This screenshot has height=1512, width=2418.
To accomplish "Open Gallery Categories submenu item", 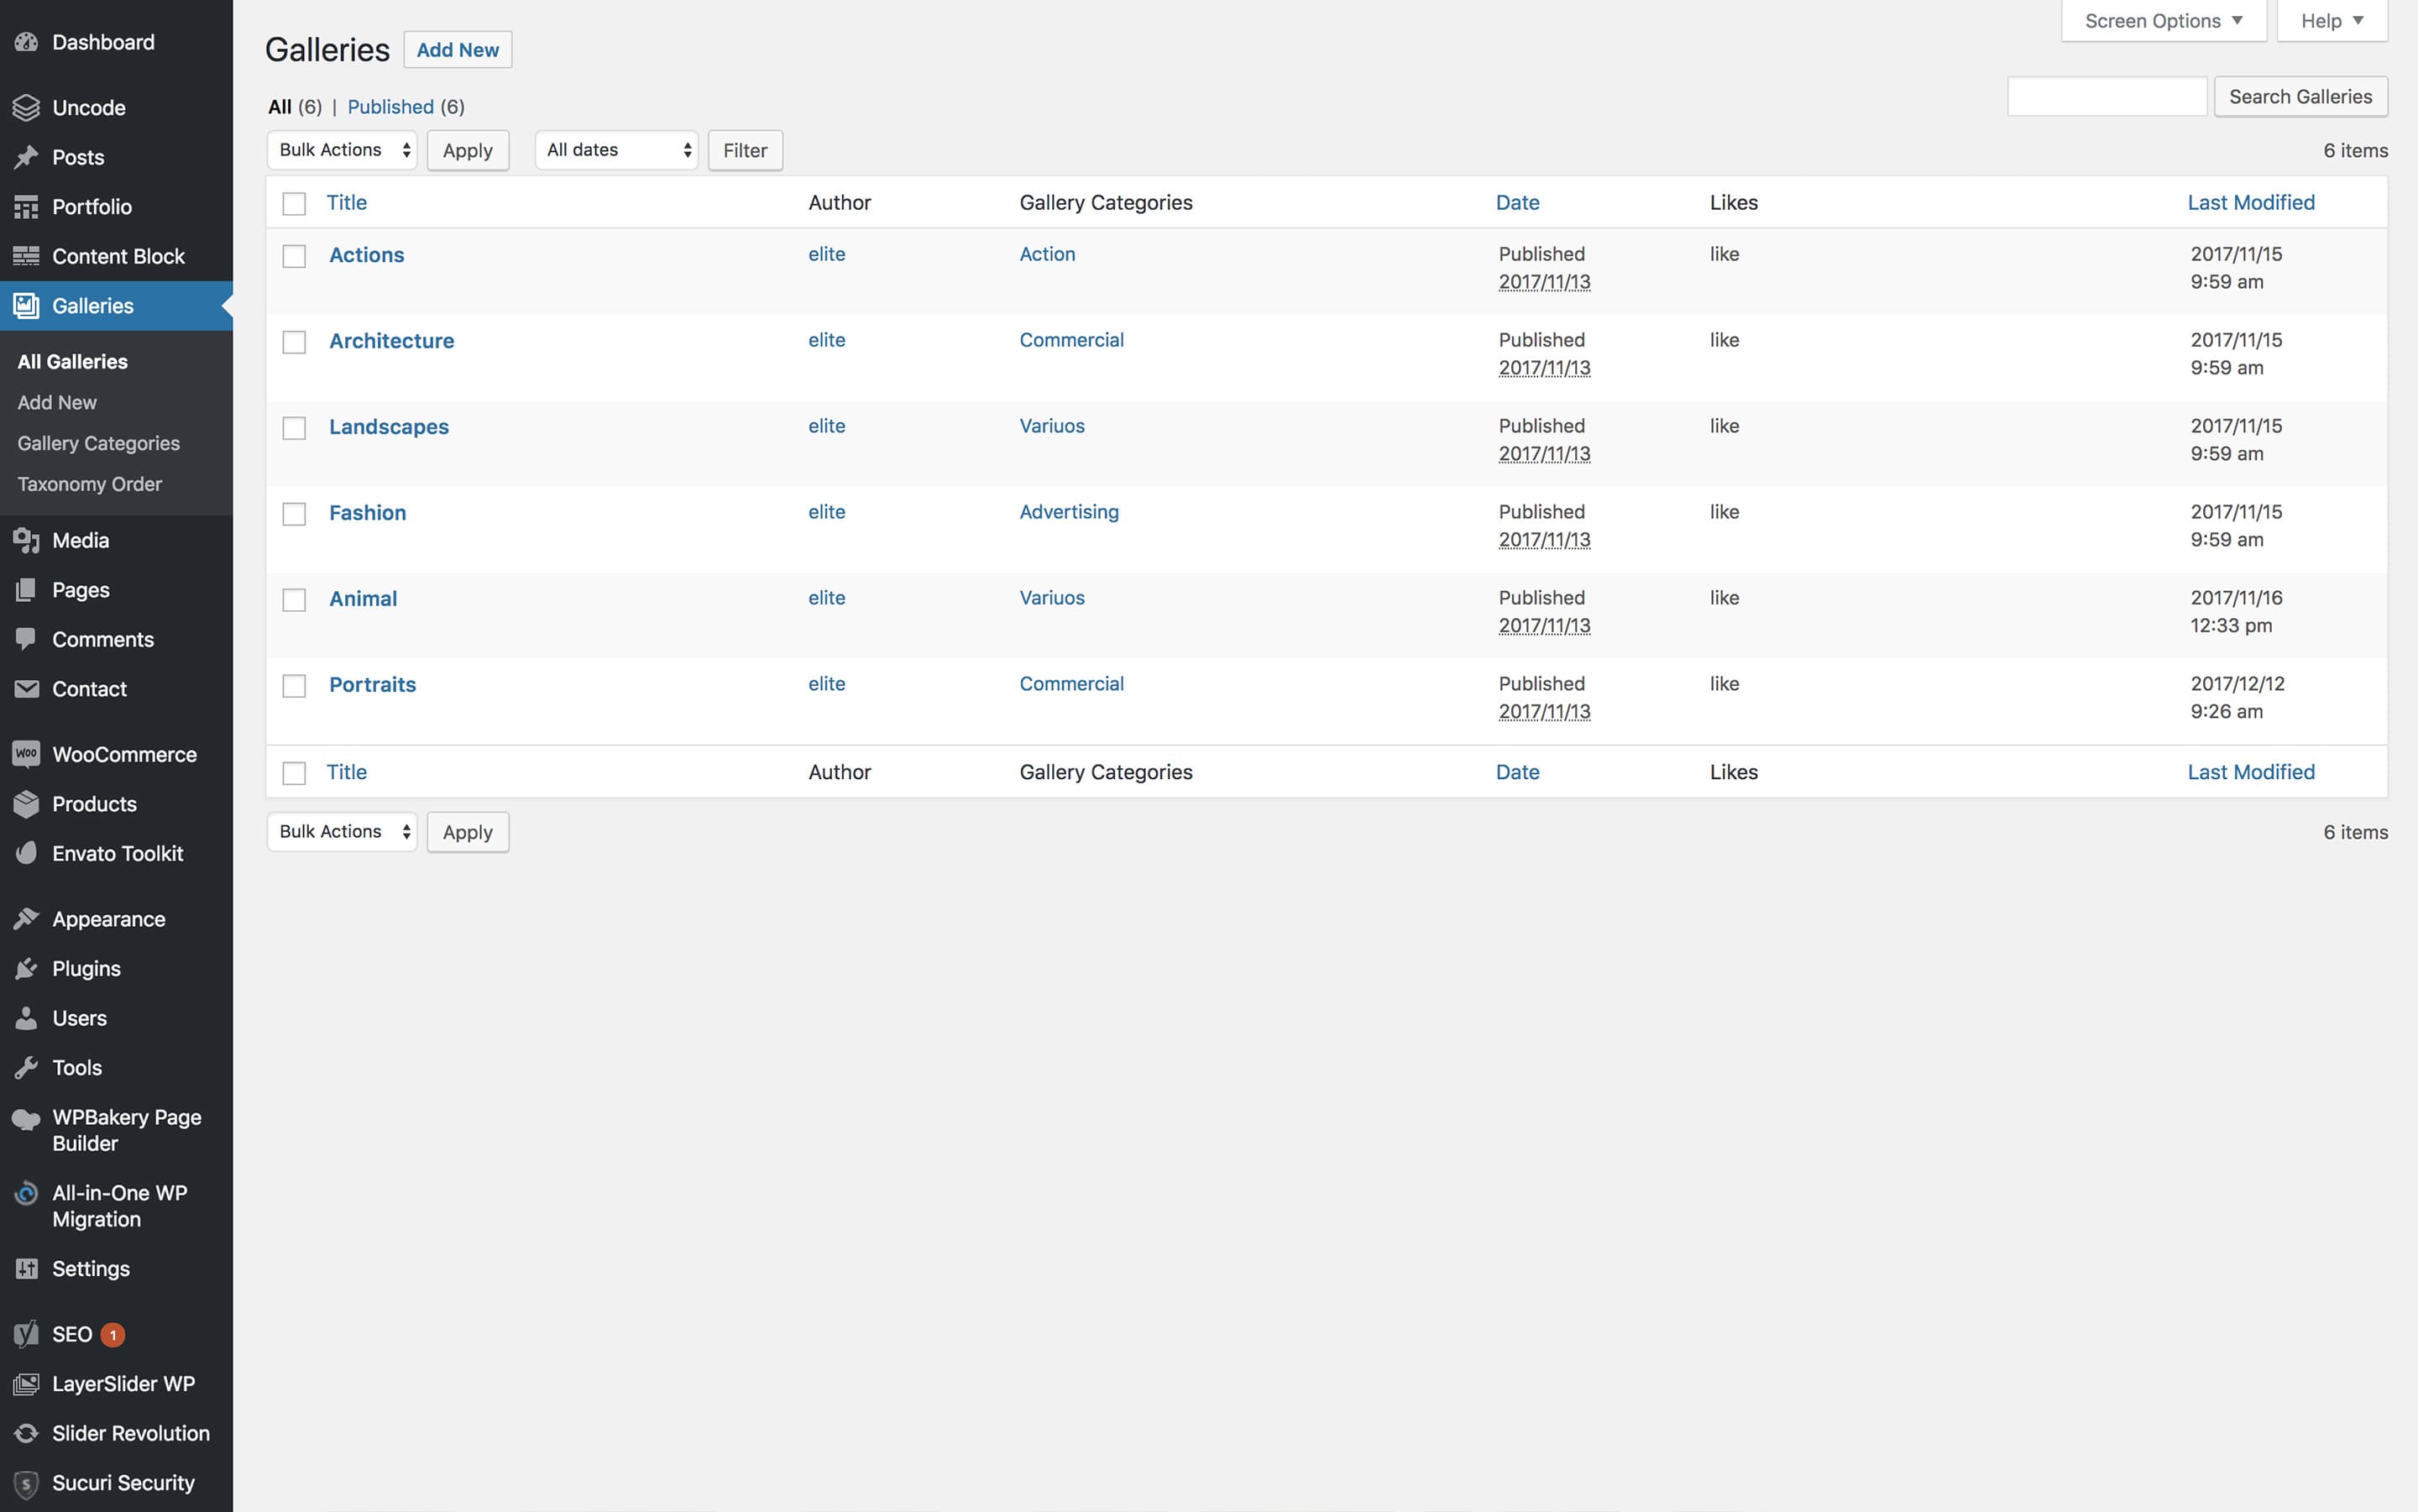I will tap(98, 443).
